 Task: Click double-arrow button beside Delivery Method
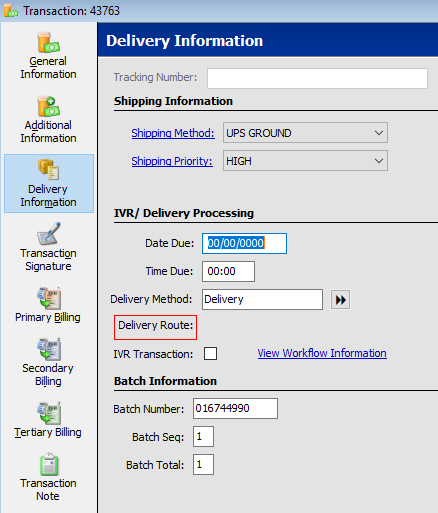[340, 300]
